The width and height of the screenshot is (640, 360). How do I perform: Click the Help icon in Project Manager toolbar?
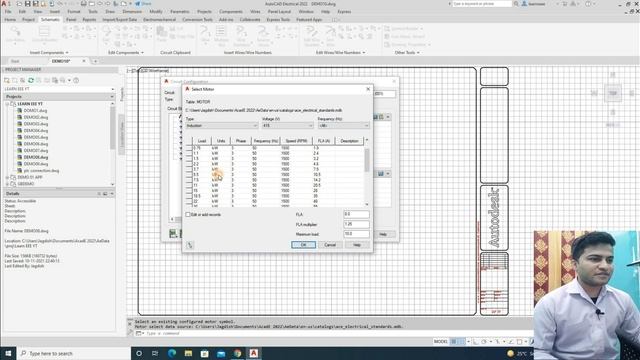point(76,80)
